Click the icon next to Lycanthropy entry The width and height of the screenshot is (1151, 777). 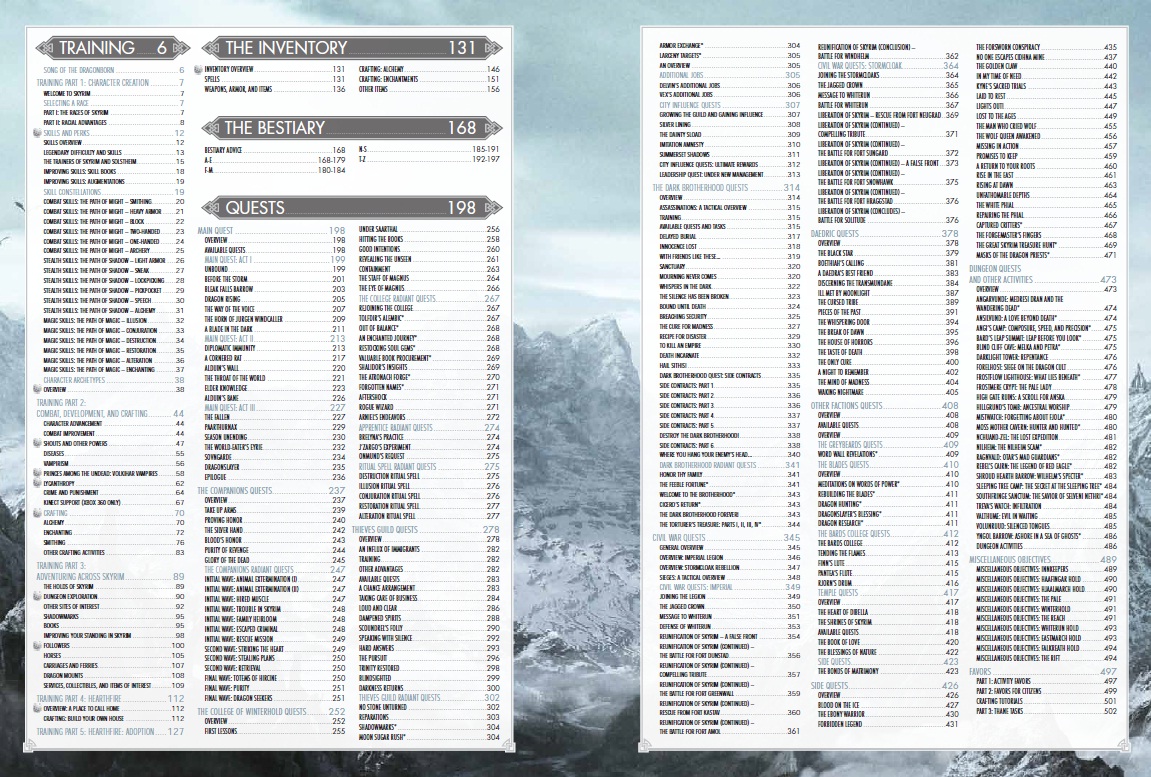pyautogui.click(x=38, y=482)
